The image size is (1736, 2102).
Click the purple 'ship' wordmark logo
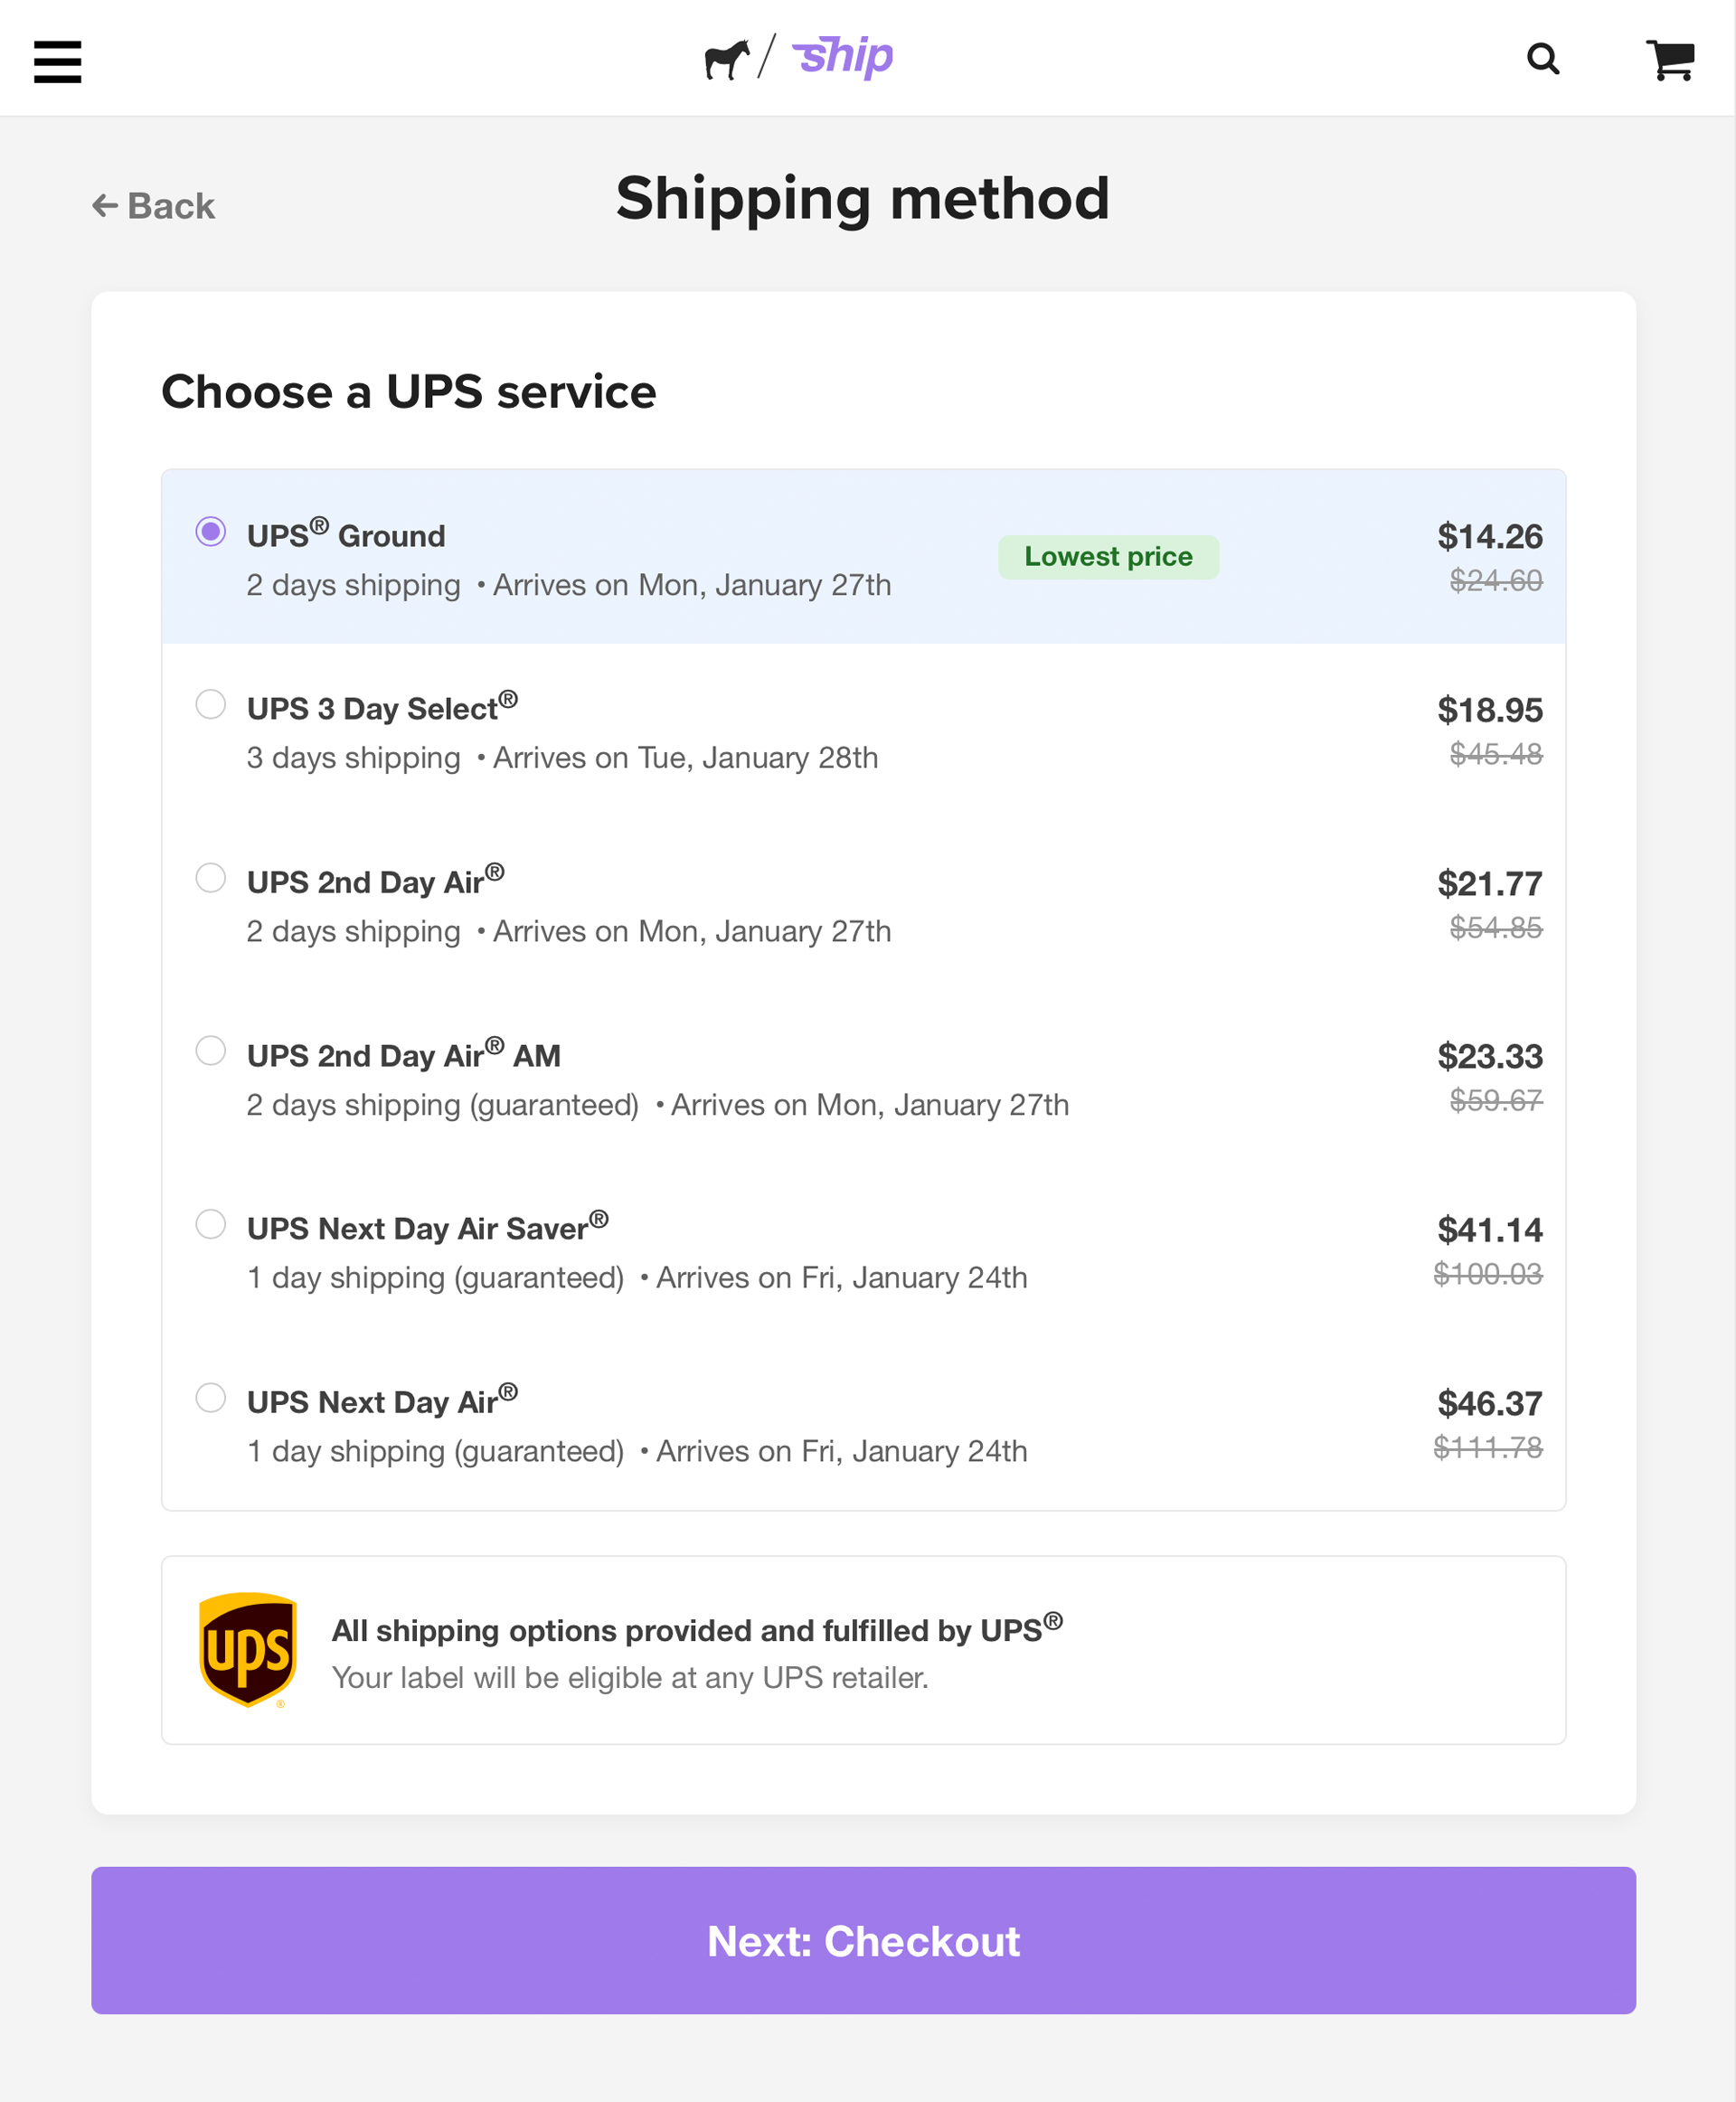(843, 58)
